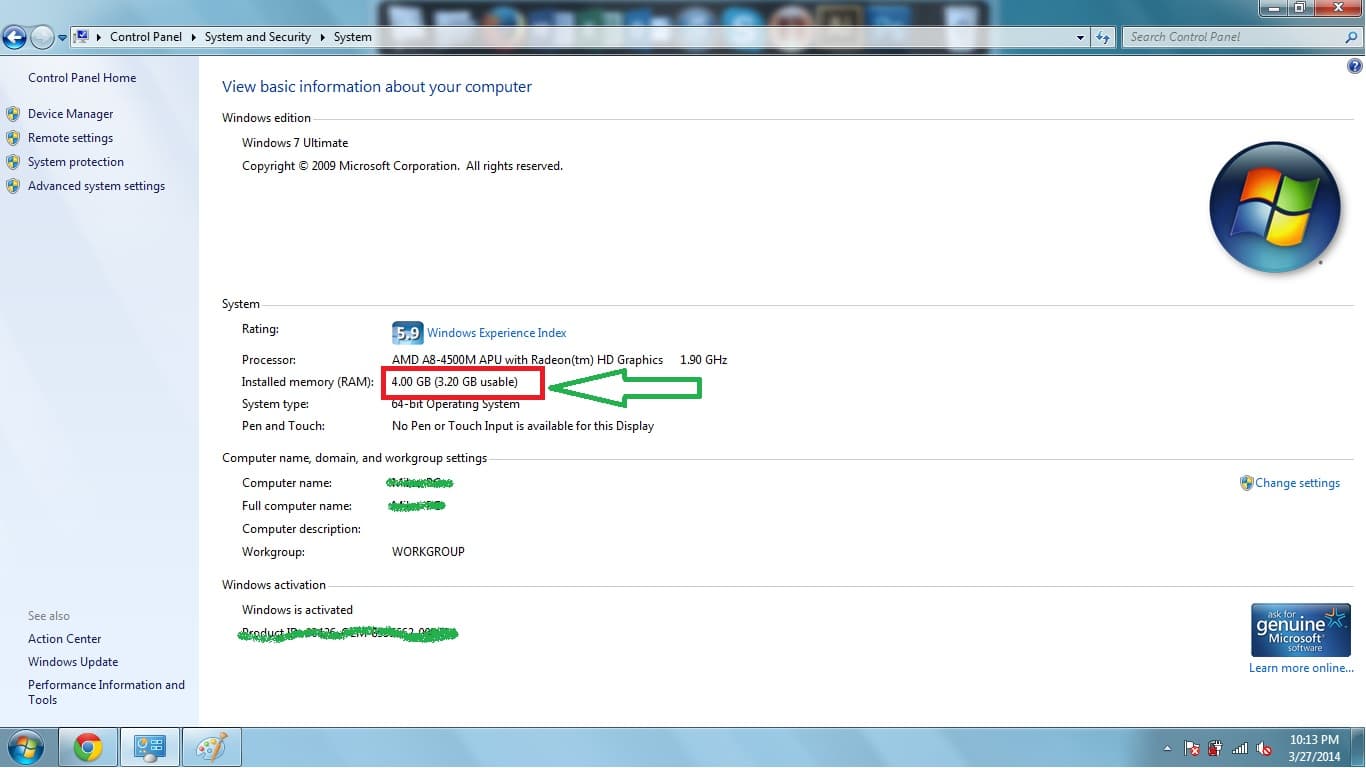Click the '64-bit Operating System' value

(456, 404)
